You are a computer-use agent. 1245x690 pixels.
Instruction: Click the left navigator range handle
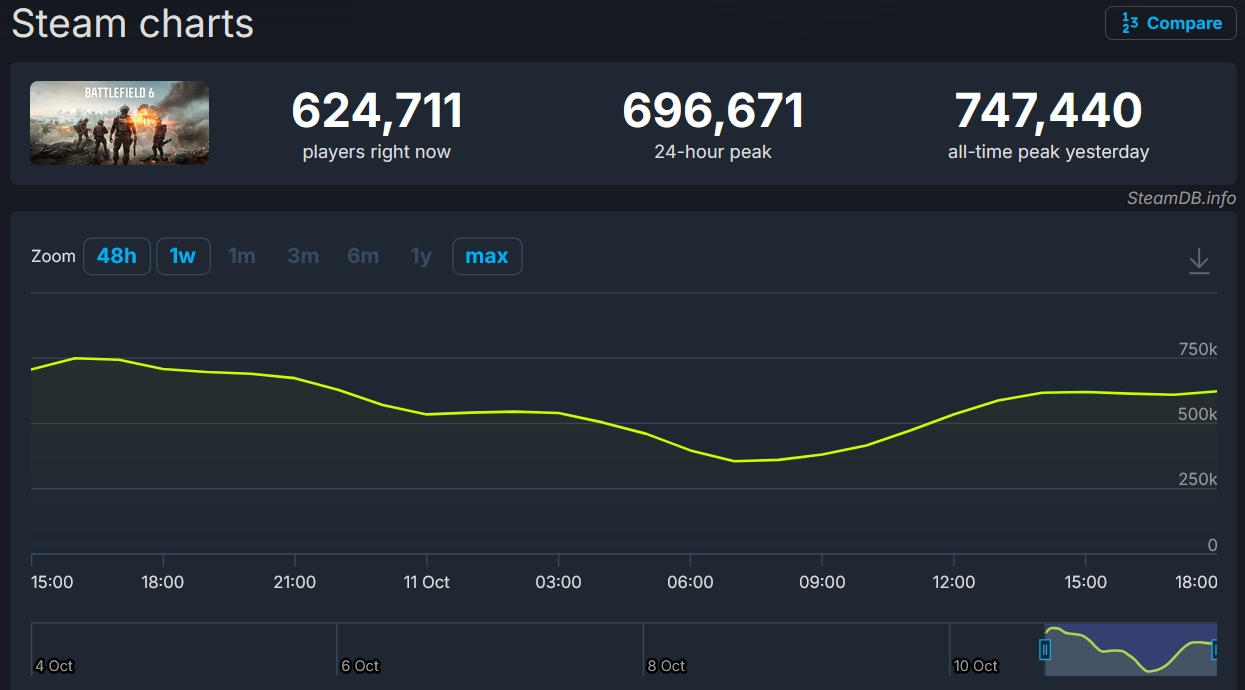point(1045,650)
